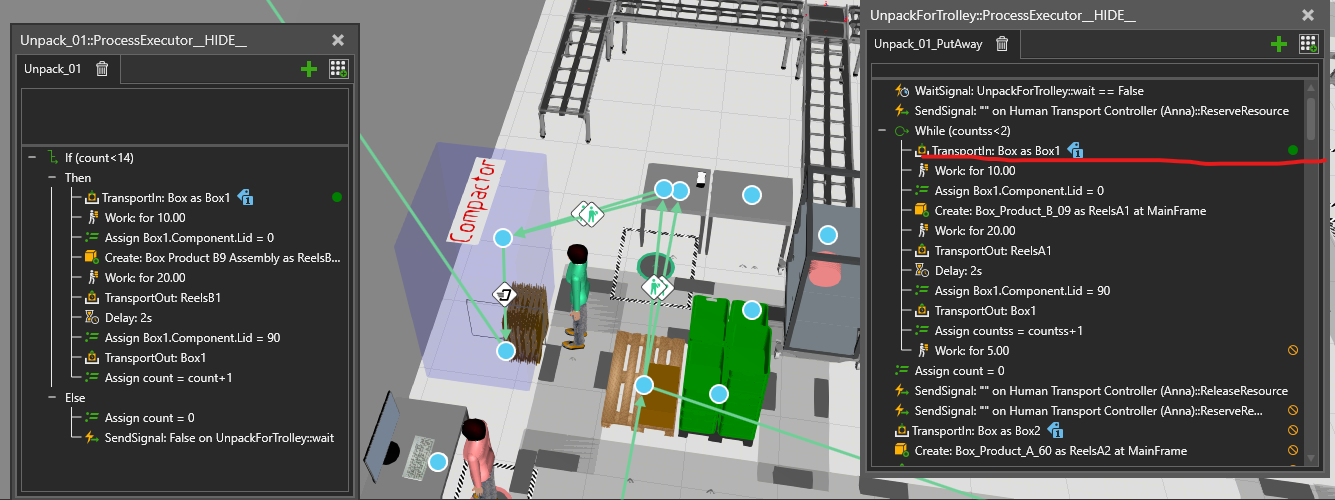Add new routine in UnpackForTrolley panel

(1278, 44)
